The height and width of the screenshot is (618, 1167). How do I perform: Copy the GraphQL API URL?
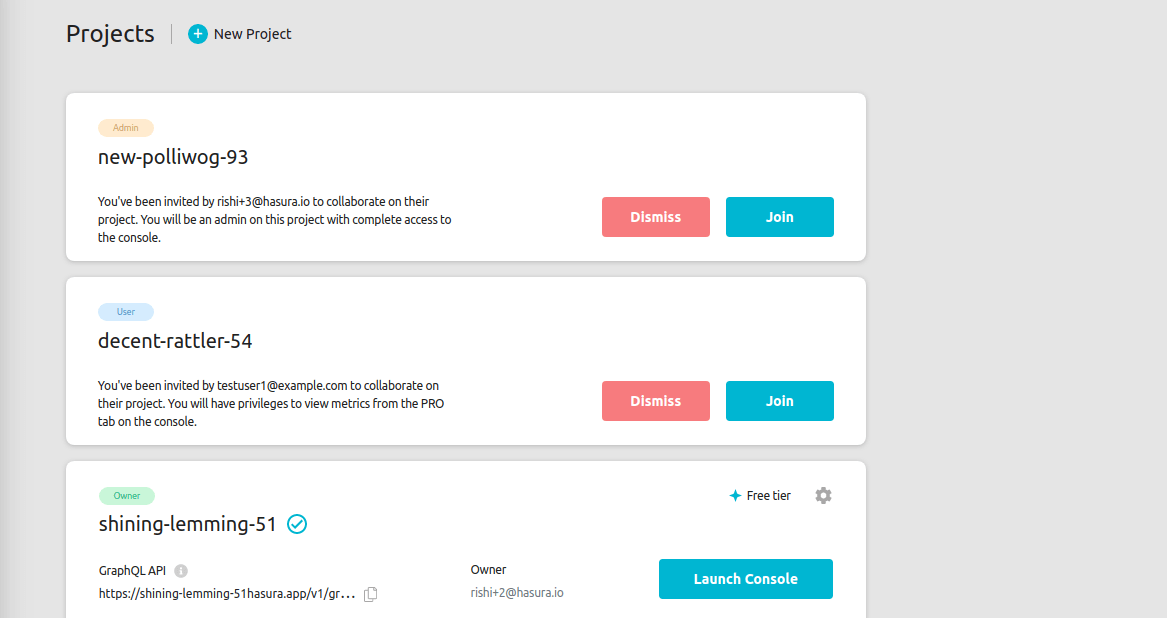pyautogui.click(x=371, y=594)
